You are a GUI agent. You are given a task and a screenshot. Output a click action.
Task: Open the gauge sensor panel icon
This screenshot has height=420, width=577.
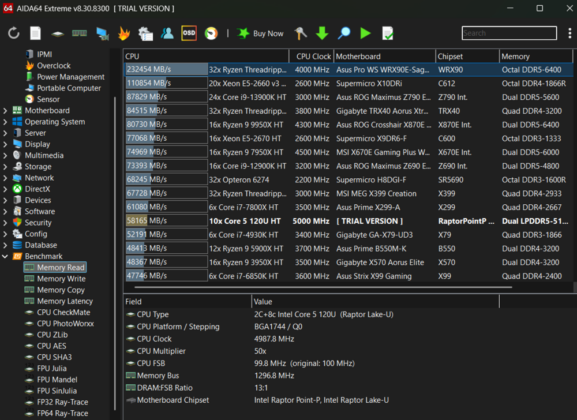pos(211,33)
